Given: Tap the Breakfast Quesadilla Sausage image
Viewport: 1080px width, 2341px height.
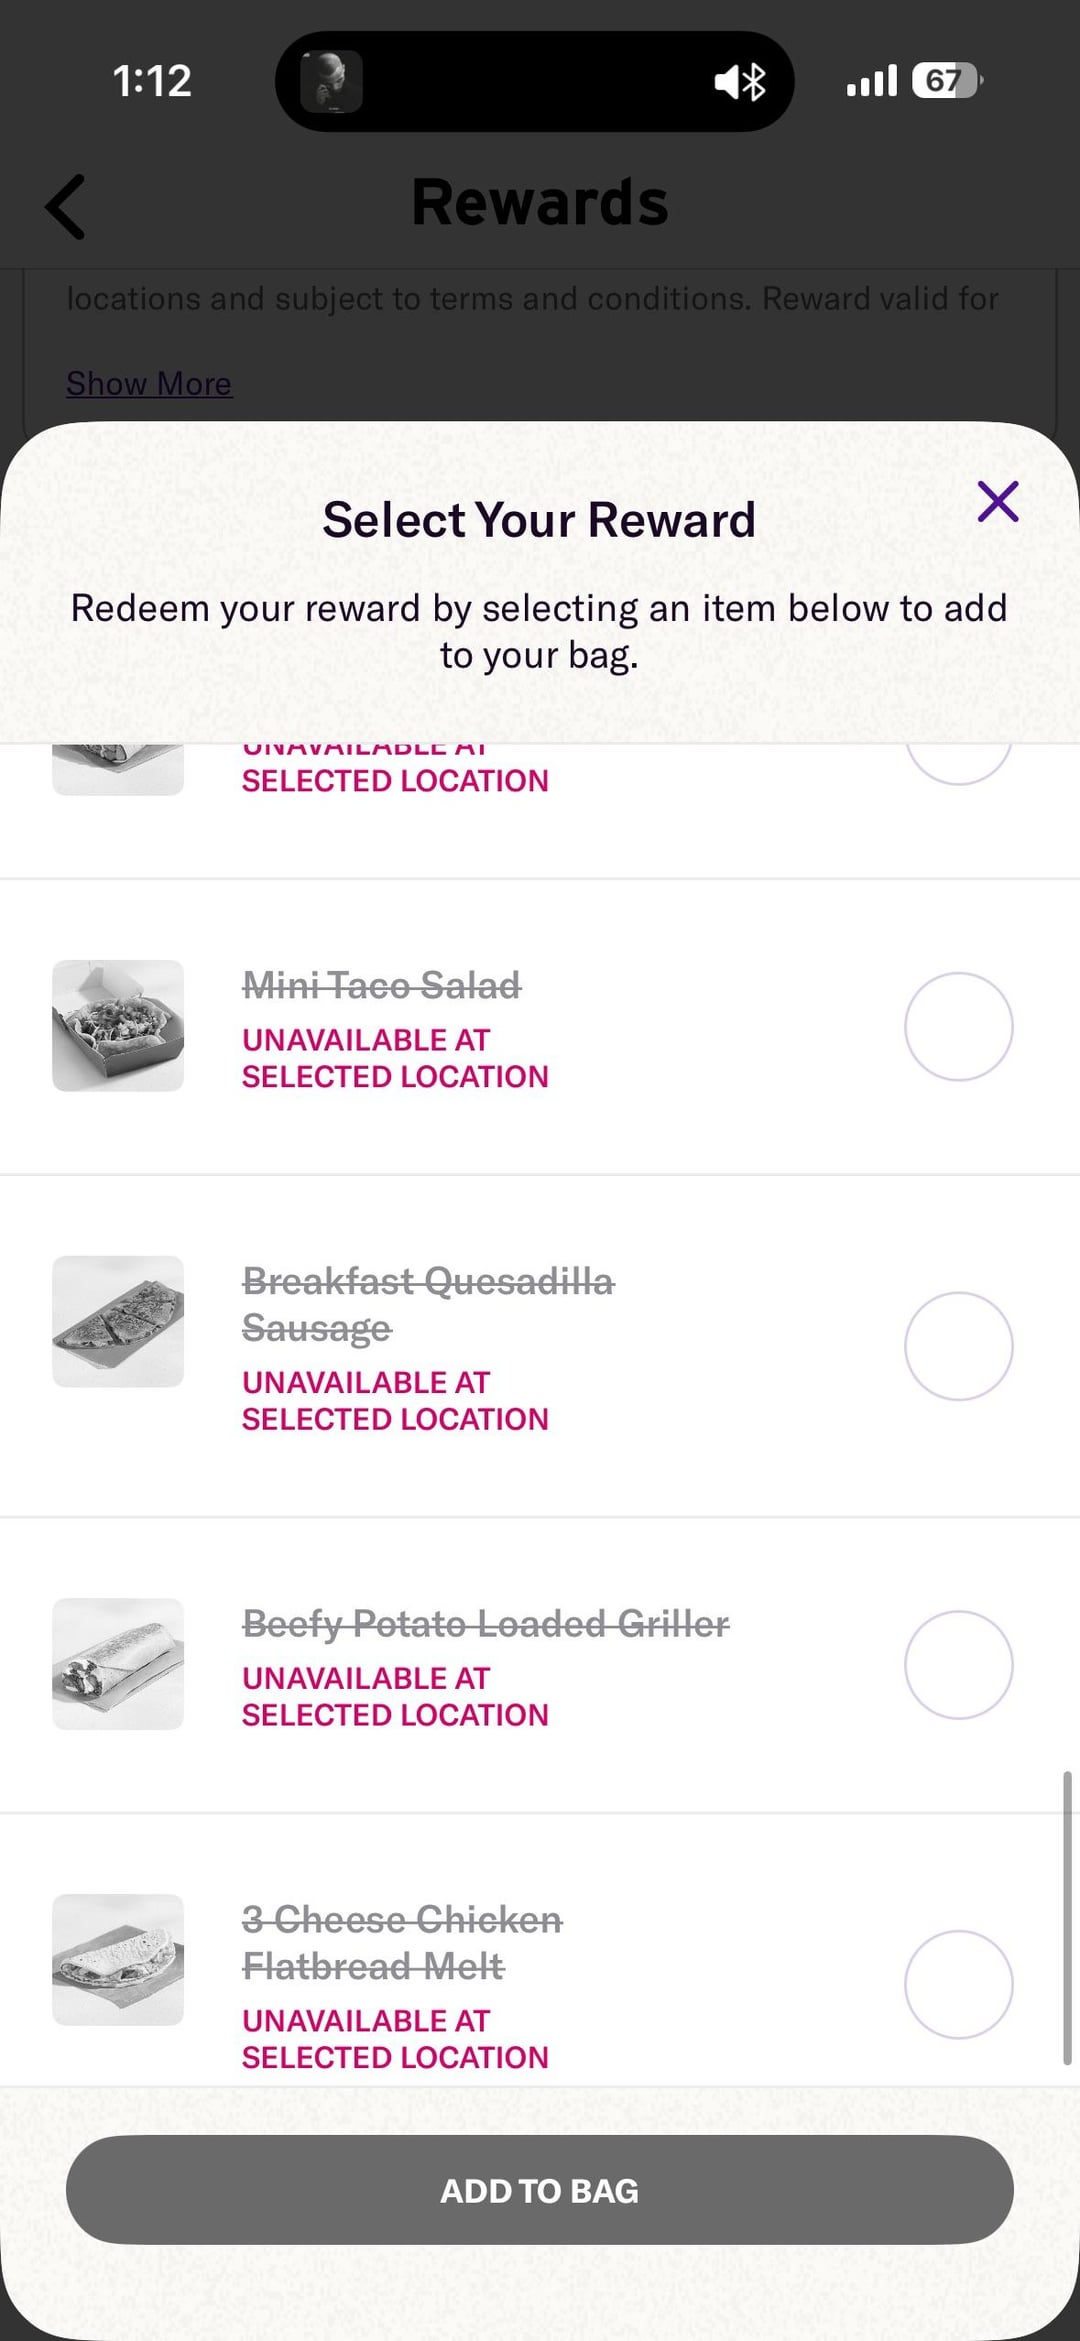Looking at the screenshot, I should tap(118, 1321).
